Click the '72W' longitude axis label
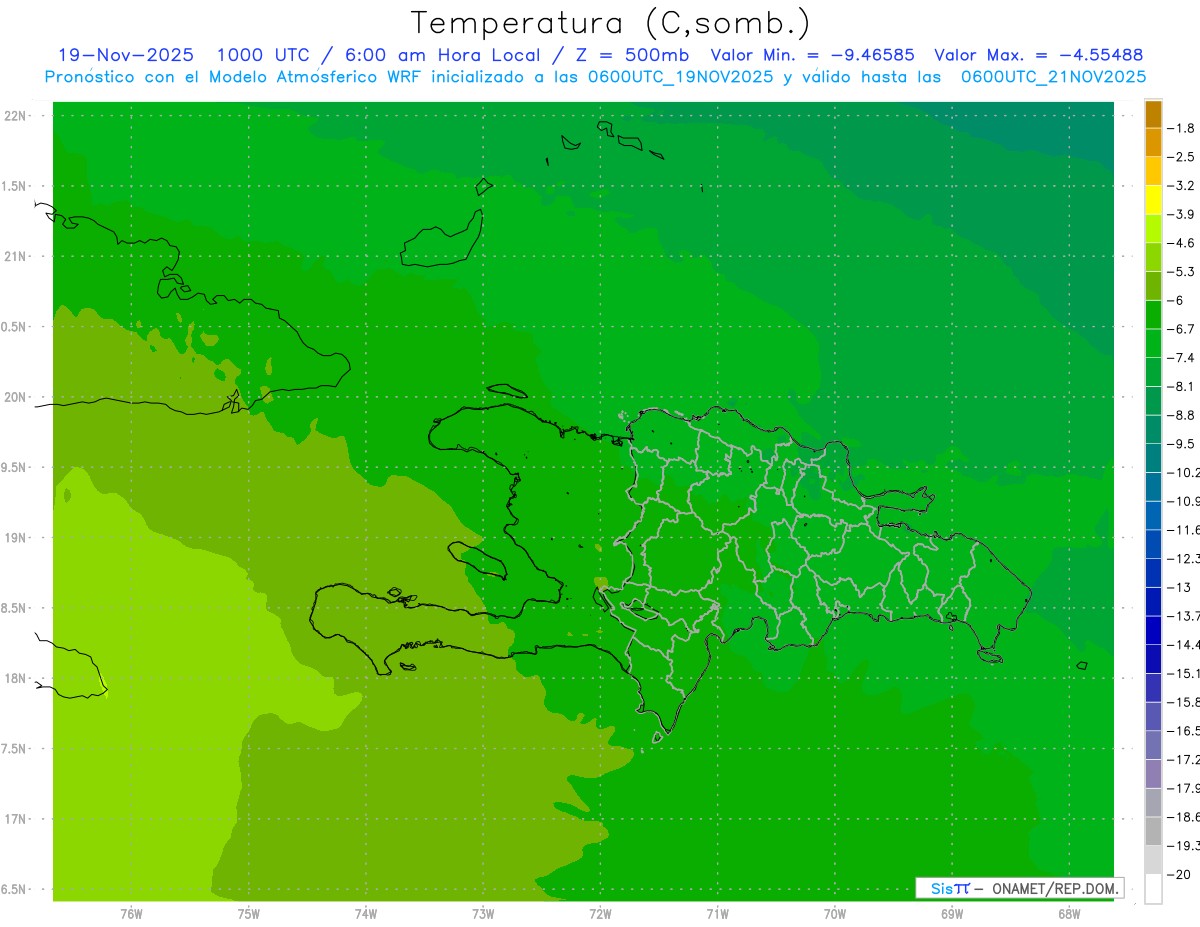 pyautogui.click(x=600, y=913)
